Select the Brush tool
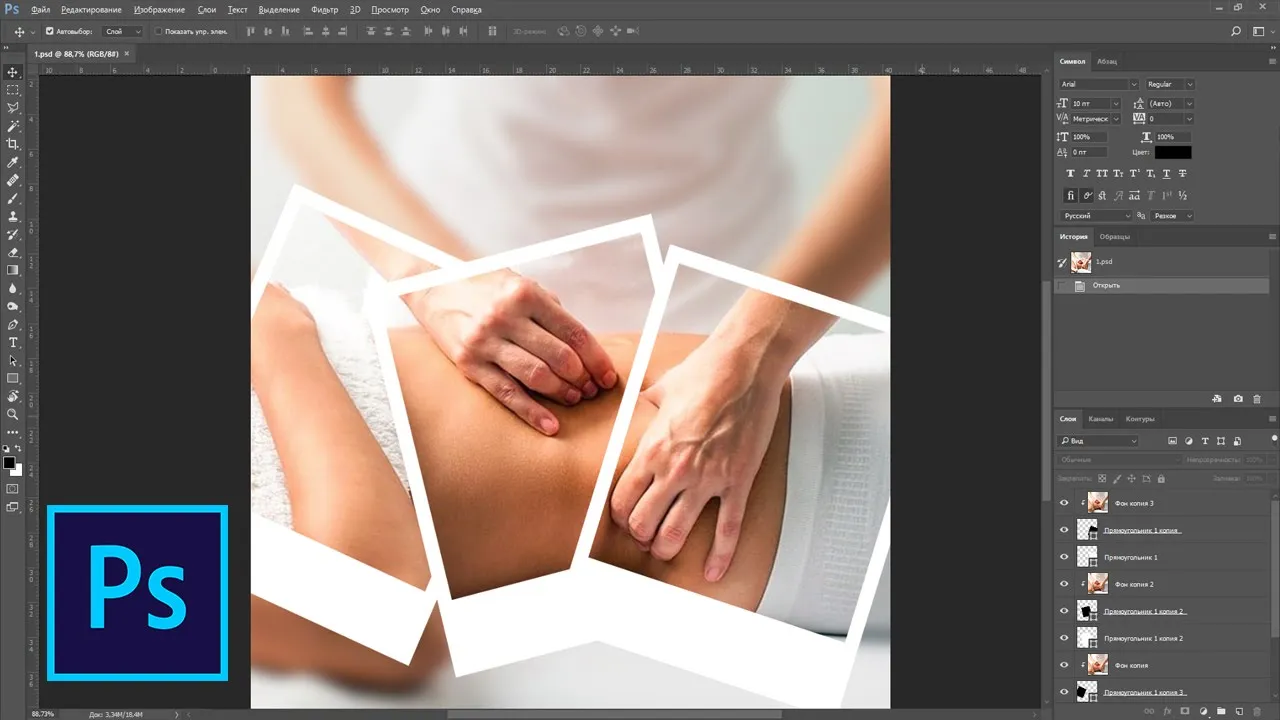This screenshot has width=1280, height=720. click(13, 199)
